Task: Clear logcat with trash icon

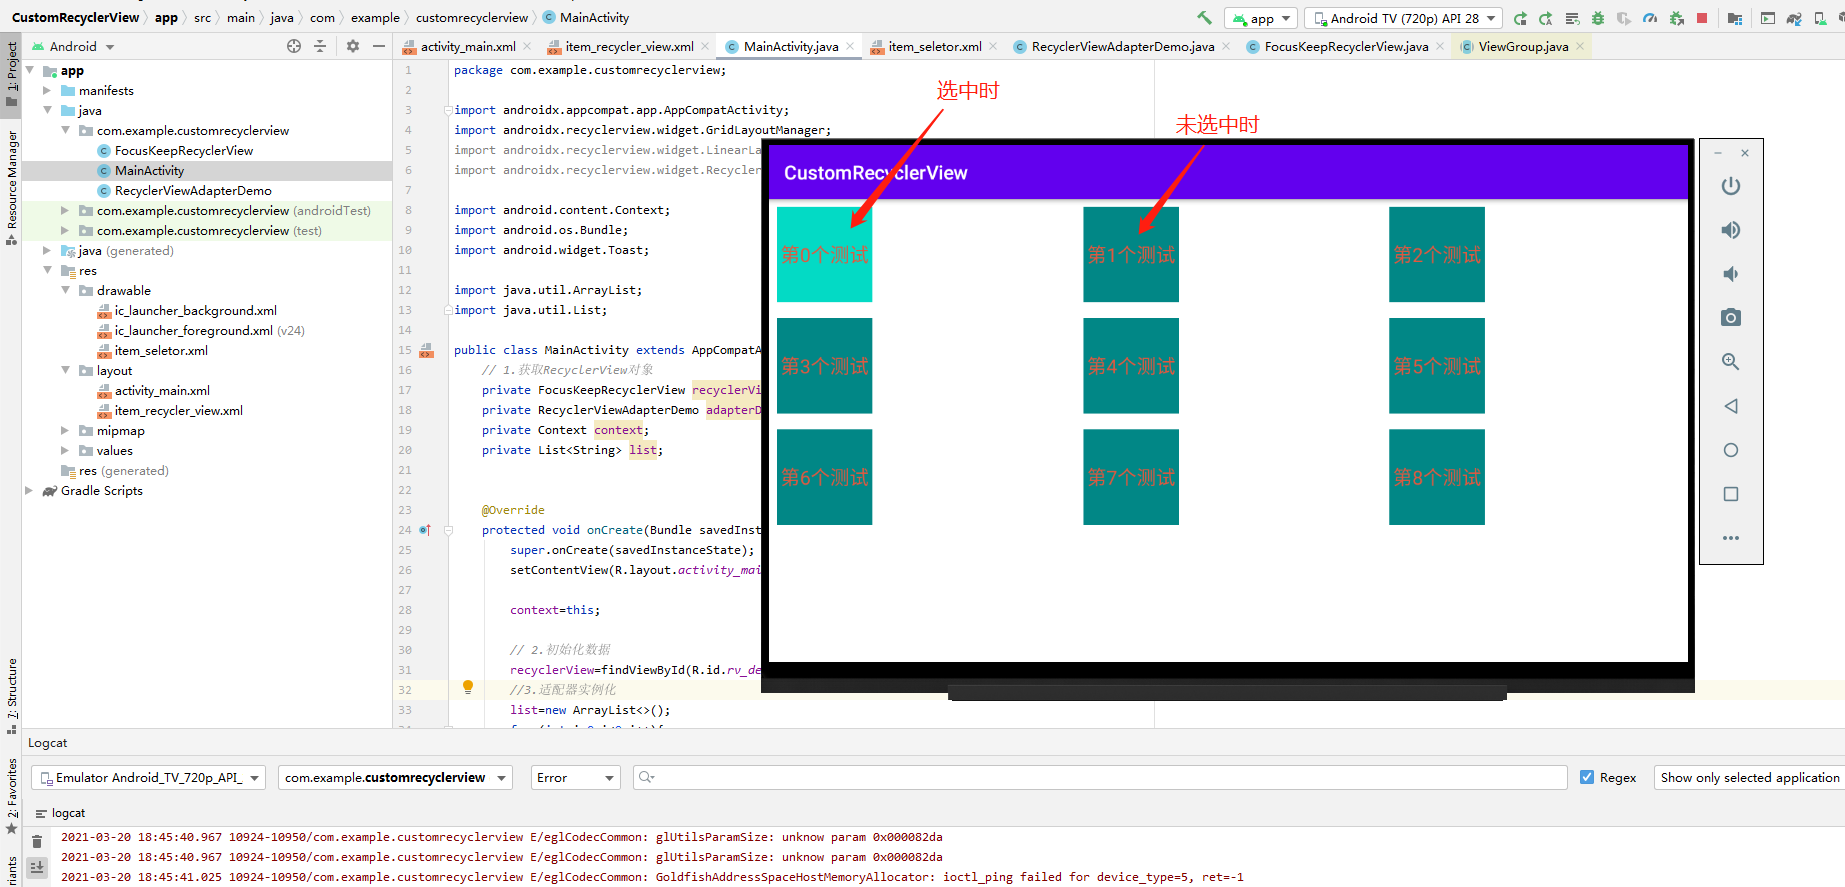Action: (37, 842)
